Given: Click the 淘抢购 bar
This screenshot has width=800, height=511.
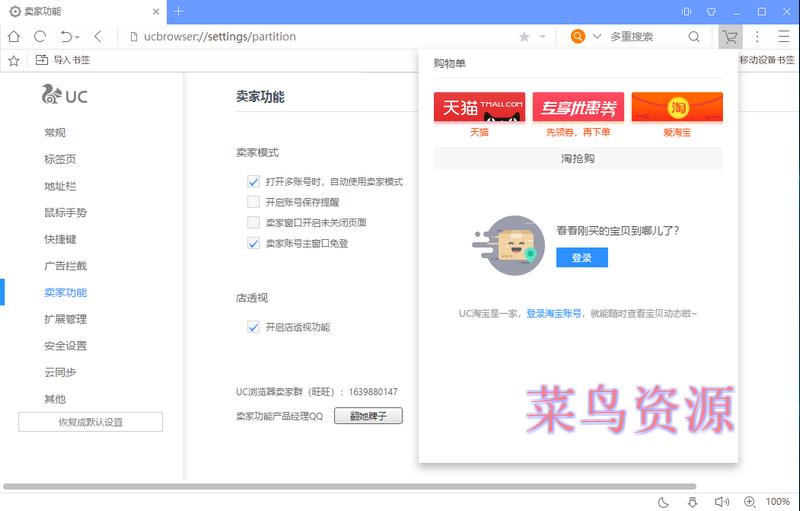Looking at the screenshot, I should [x=578, y=159].
